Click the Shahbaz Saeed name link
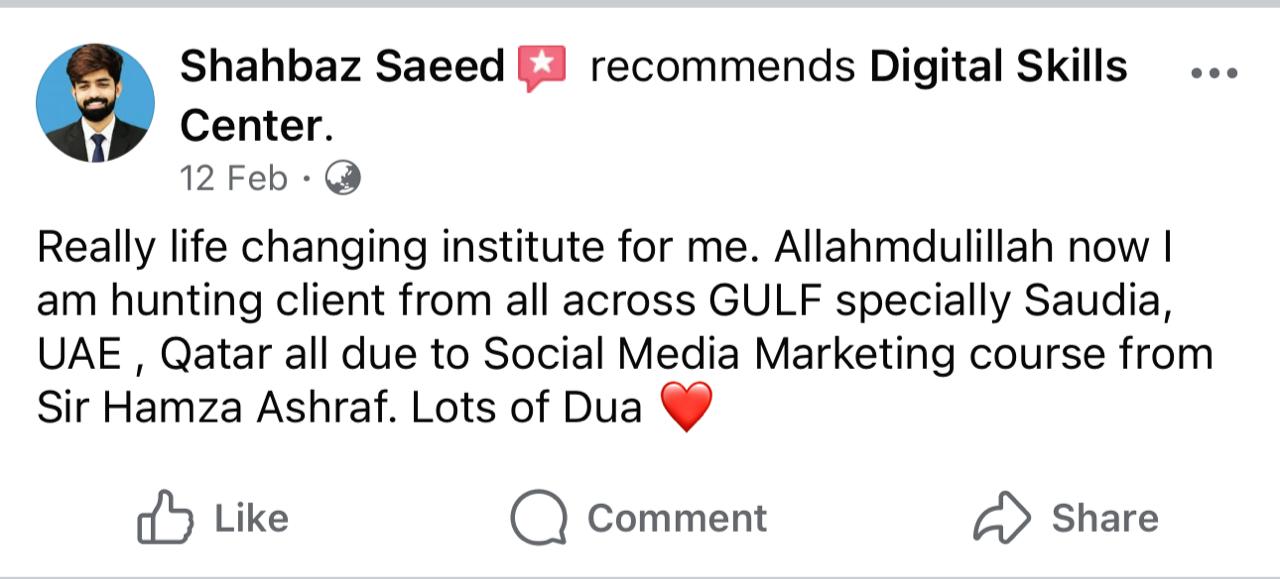This screenshot has height=579, width=1280. 342,67
